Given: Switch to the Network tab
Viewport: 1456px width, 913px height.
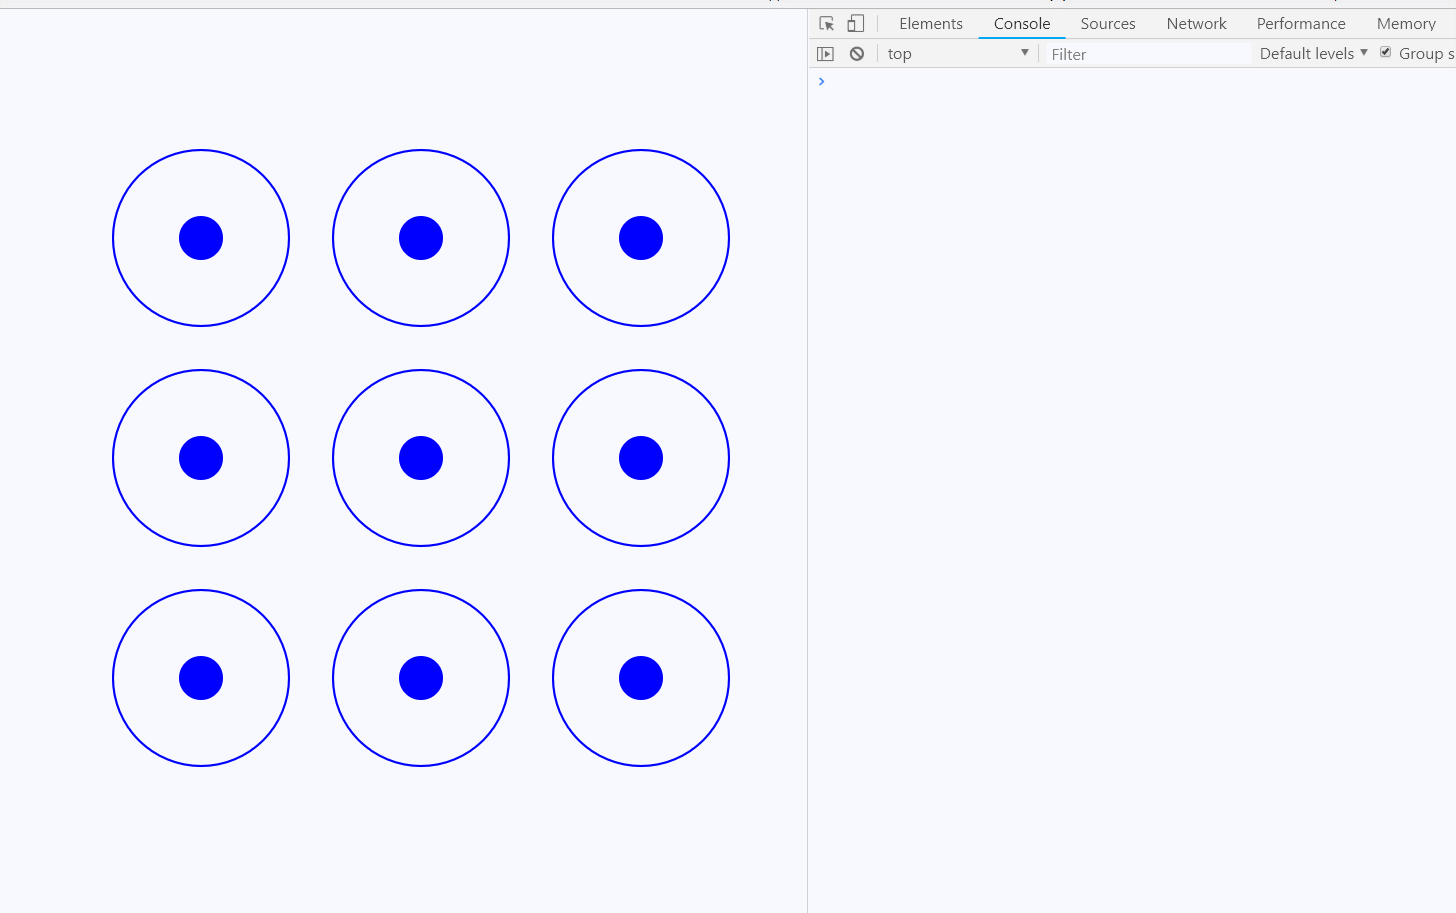Looking at the screenshot, I should coord(1196,23).
